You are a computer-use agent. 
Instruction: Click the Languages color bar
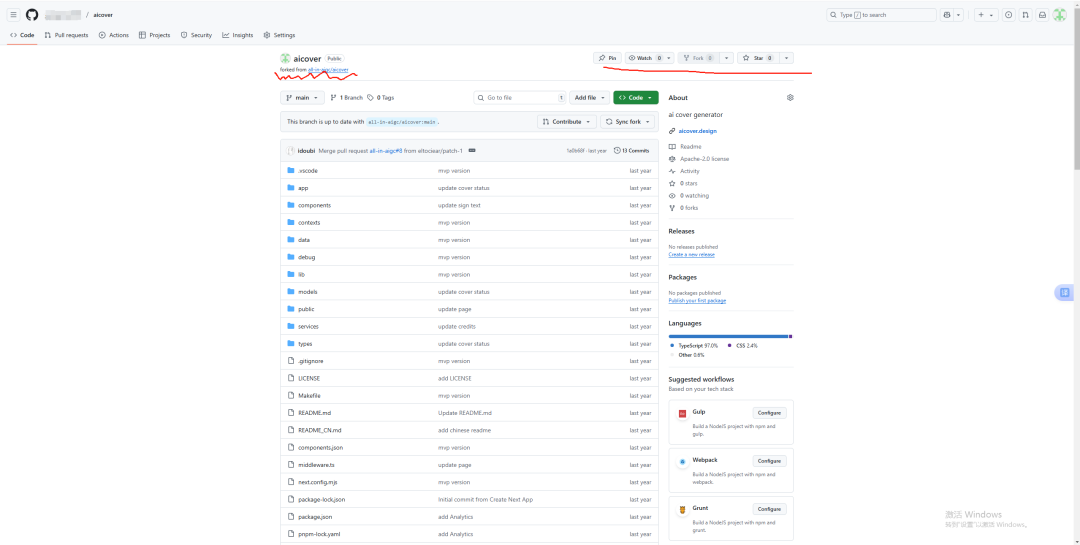point(730,336)
